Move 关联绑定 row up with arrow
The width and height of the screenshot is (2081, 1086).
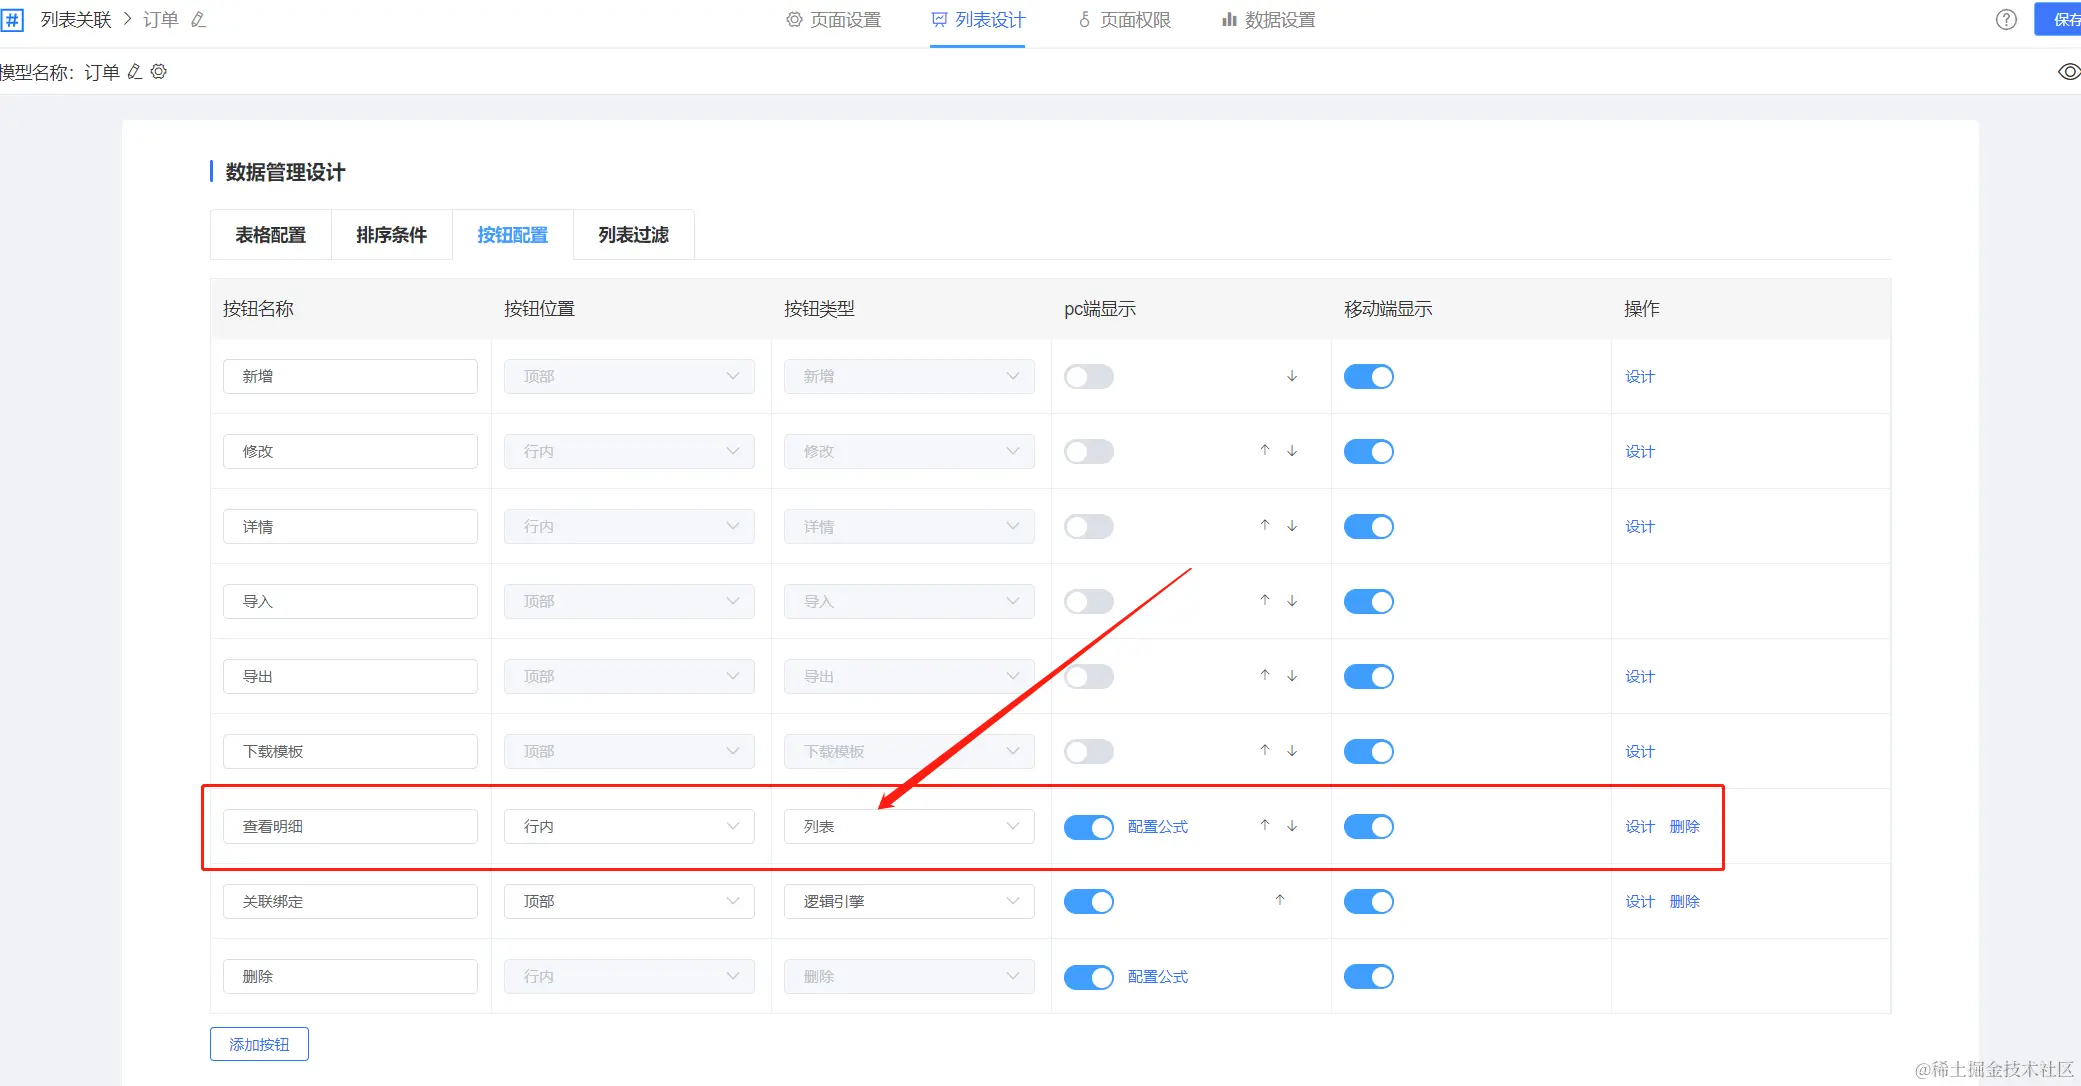point(1280,900)
